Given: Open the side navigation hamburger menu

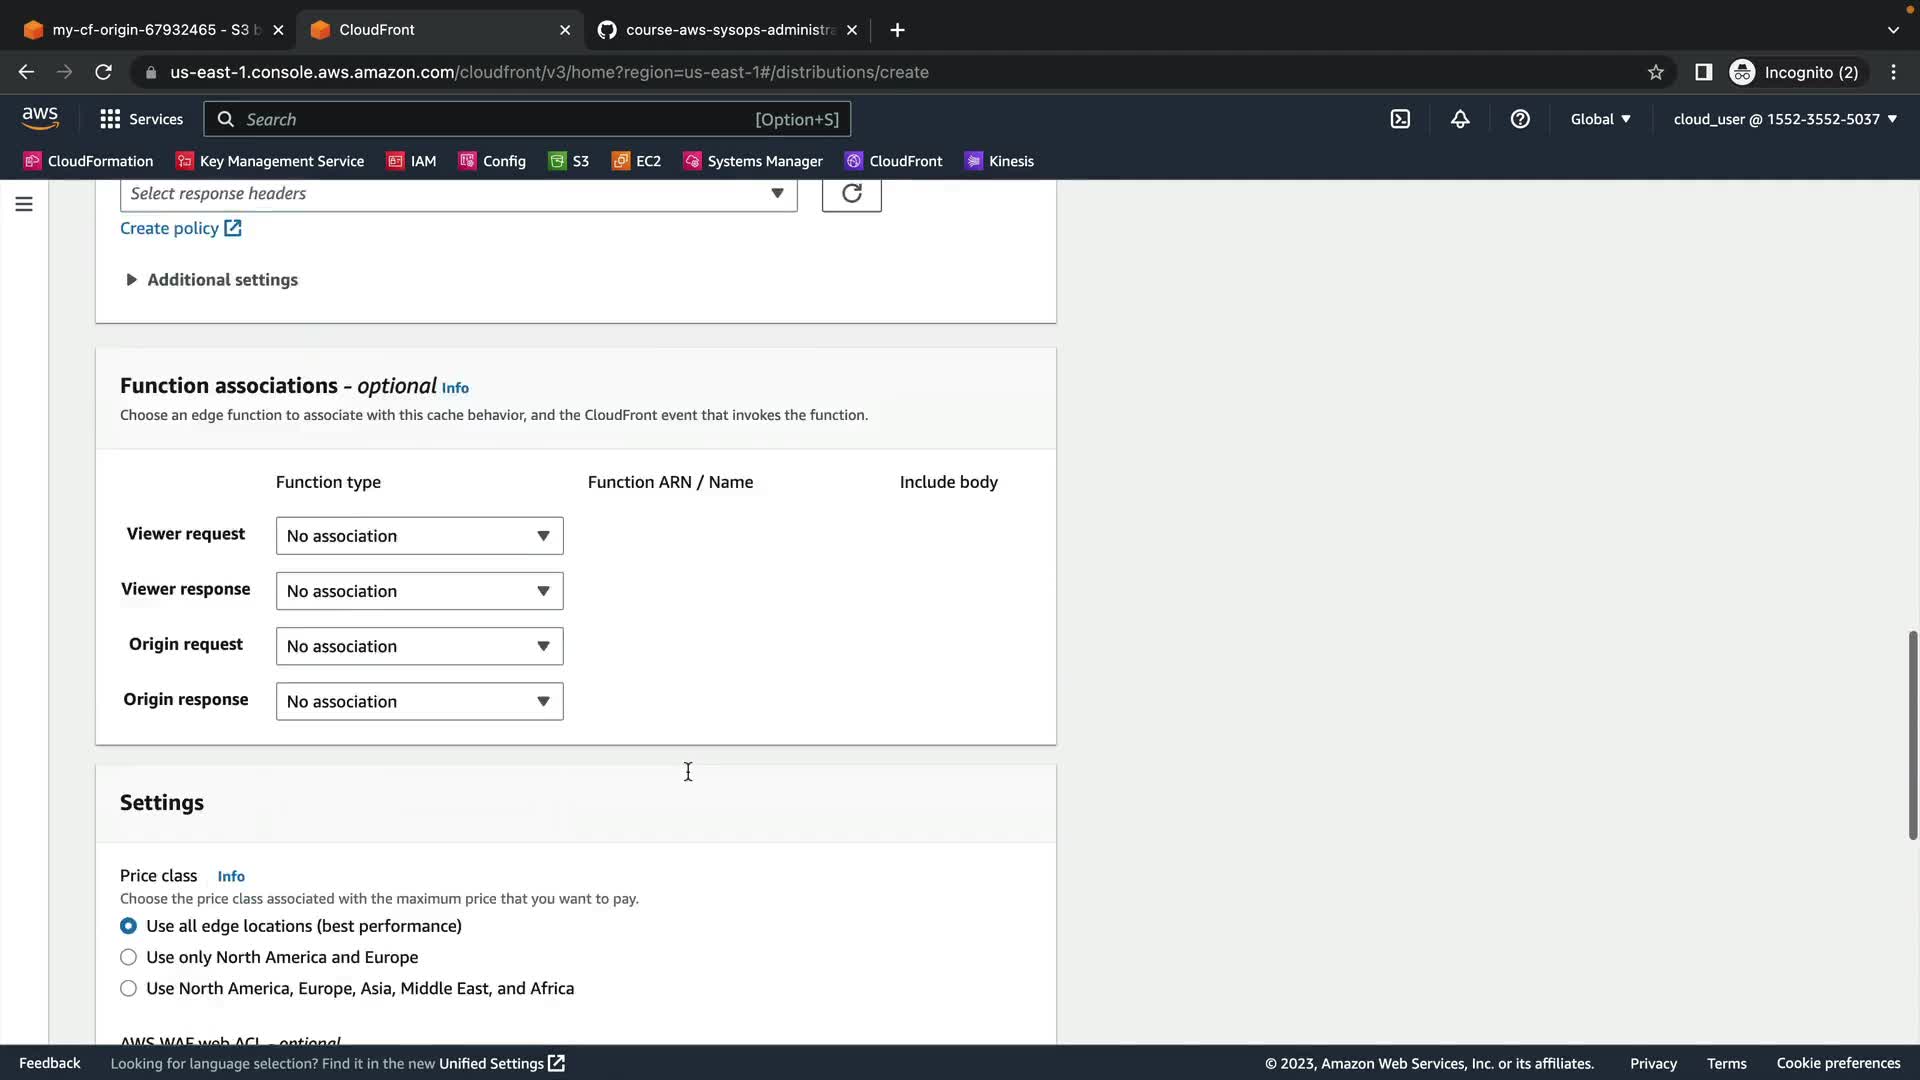Looking at the screenshot, I should pos(24,204).
